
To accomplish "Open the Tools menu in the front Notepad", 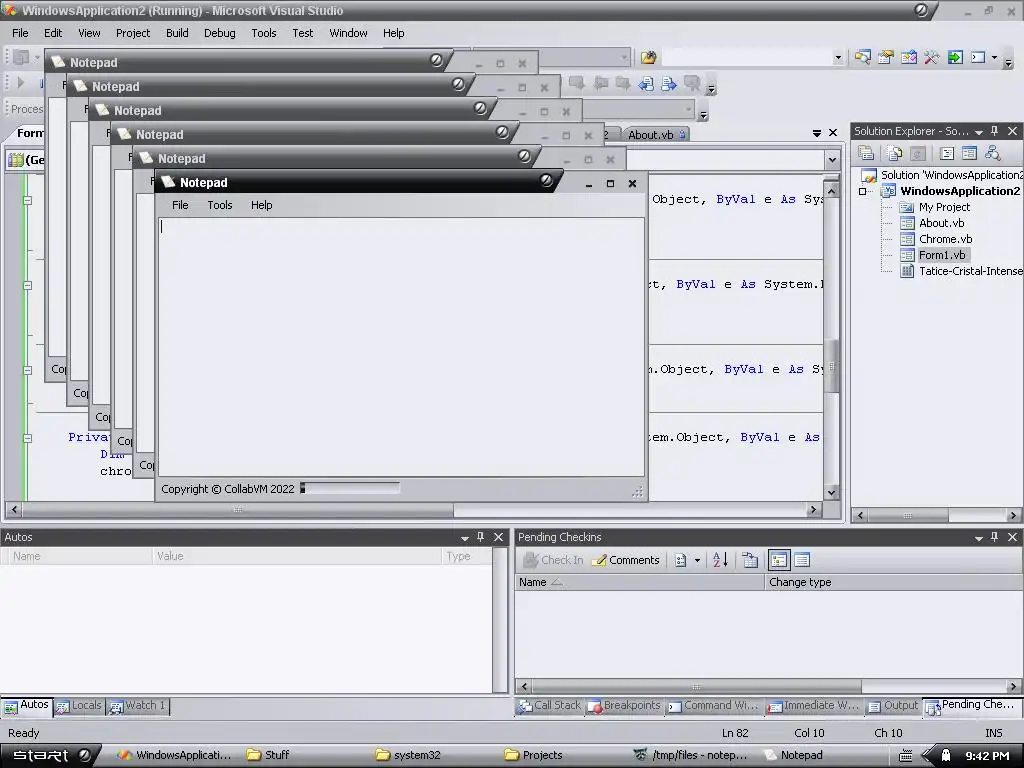I will coord(219,205).
